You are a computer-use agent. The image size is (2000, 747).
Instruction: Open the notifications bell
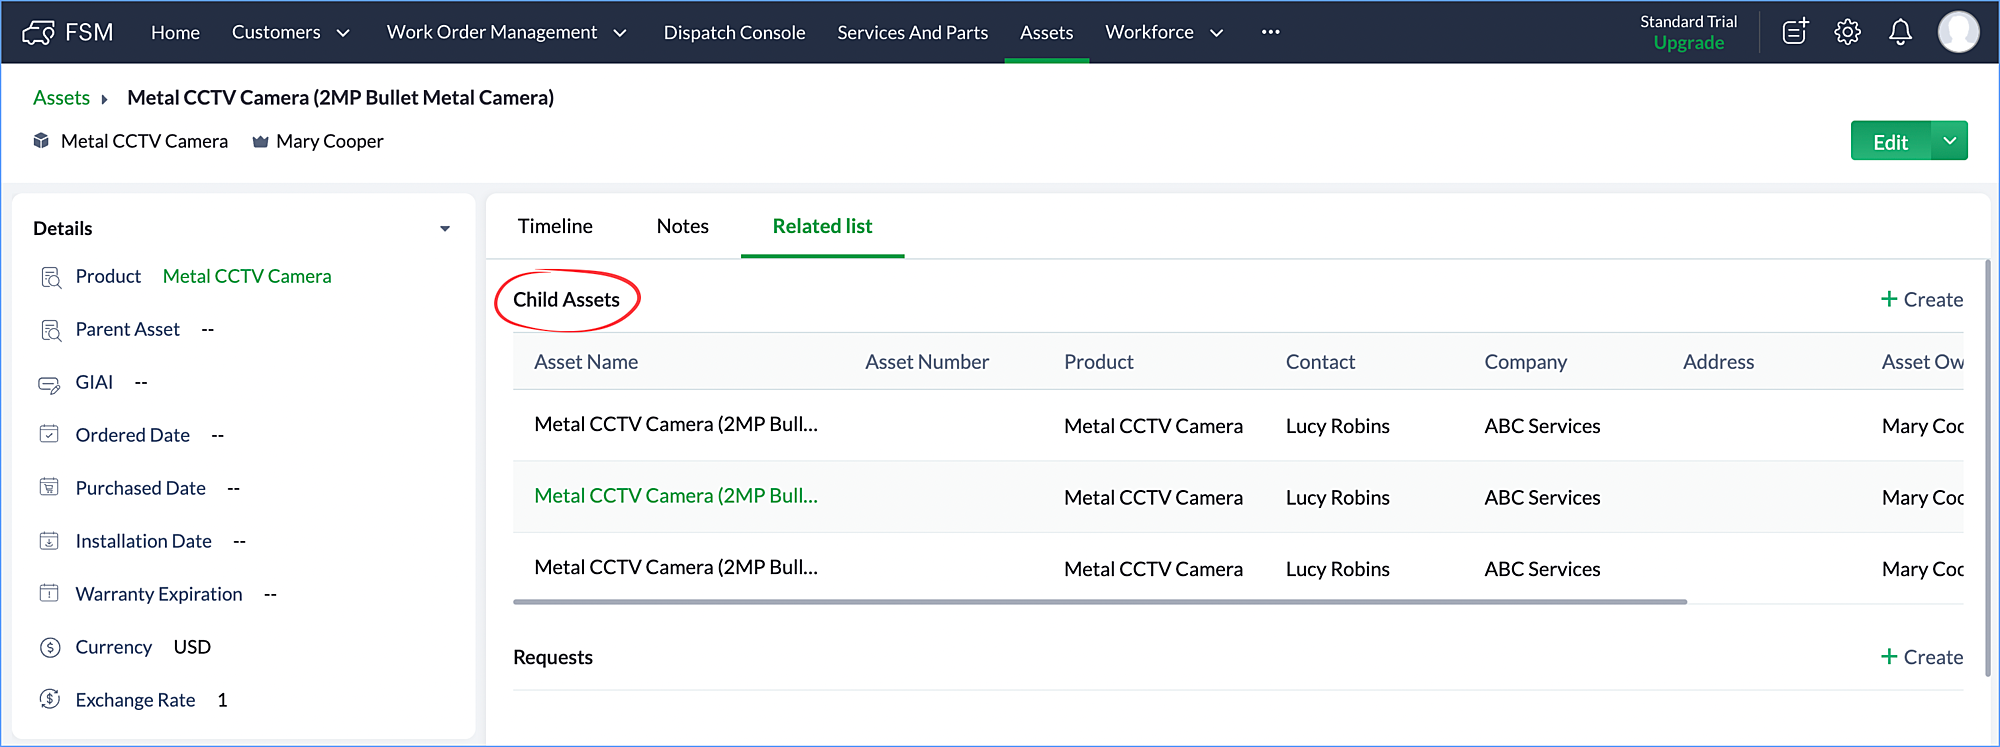click(x=1900, y=32)
